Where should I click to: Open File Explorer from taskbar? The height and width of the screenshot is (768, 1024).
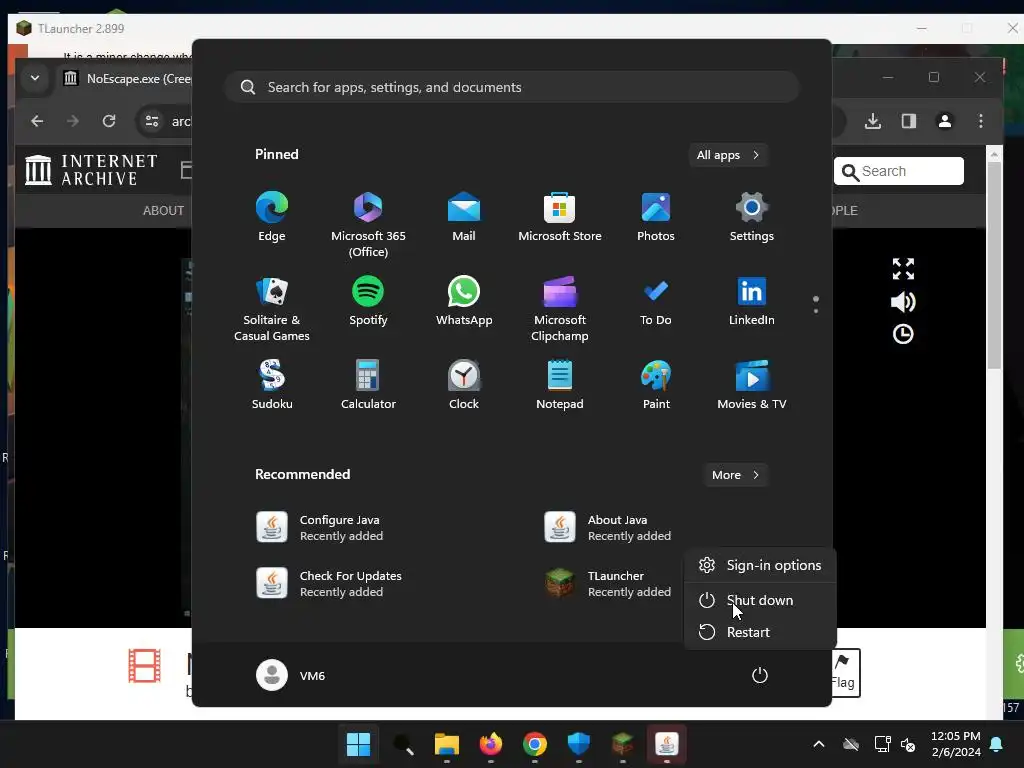(447, 744)
